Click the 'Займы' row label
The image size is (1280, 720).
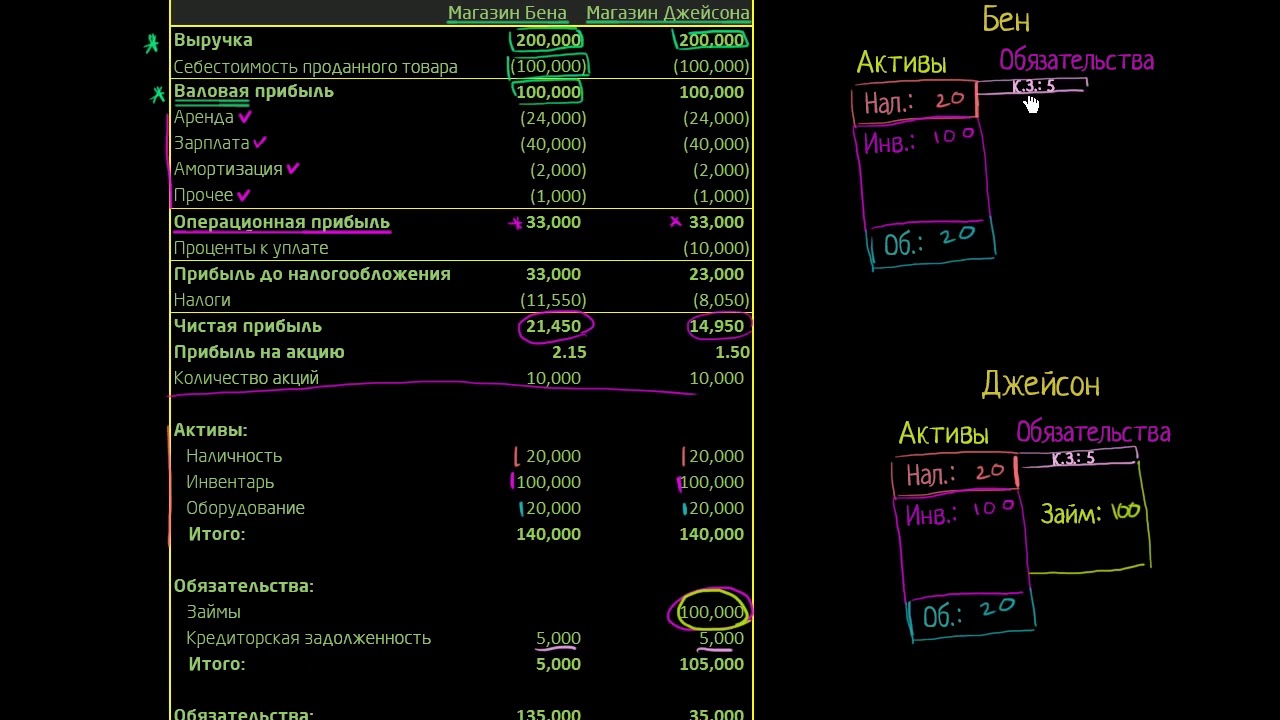213,612
